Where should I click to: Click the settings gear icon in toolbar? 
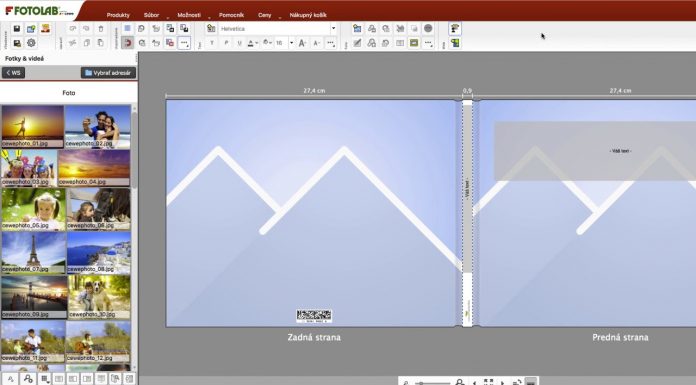(x=31, y=43)
